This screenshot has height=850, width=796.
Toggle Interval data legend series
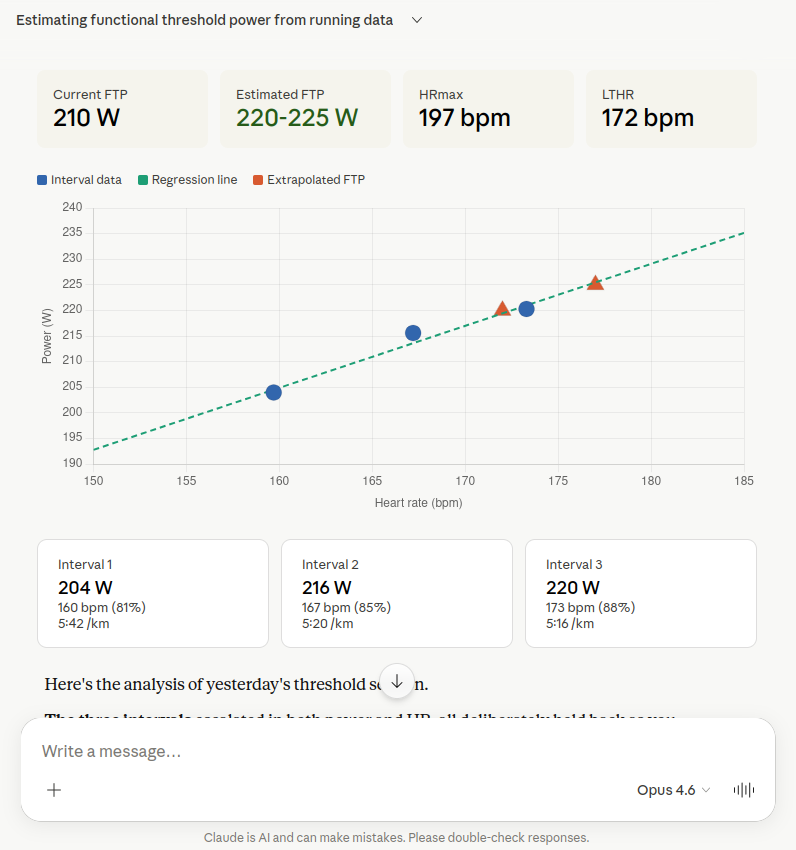pos(79,180)
